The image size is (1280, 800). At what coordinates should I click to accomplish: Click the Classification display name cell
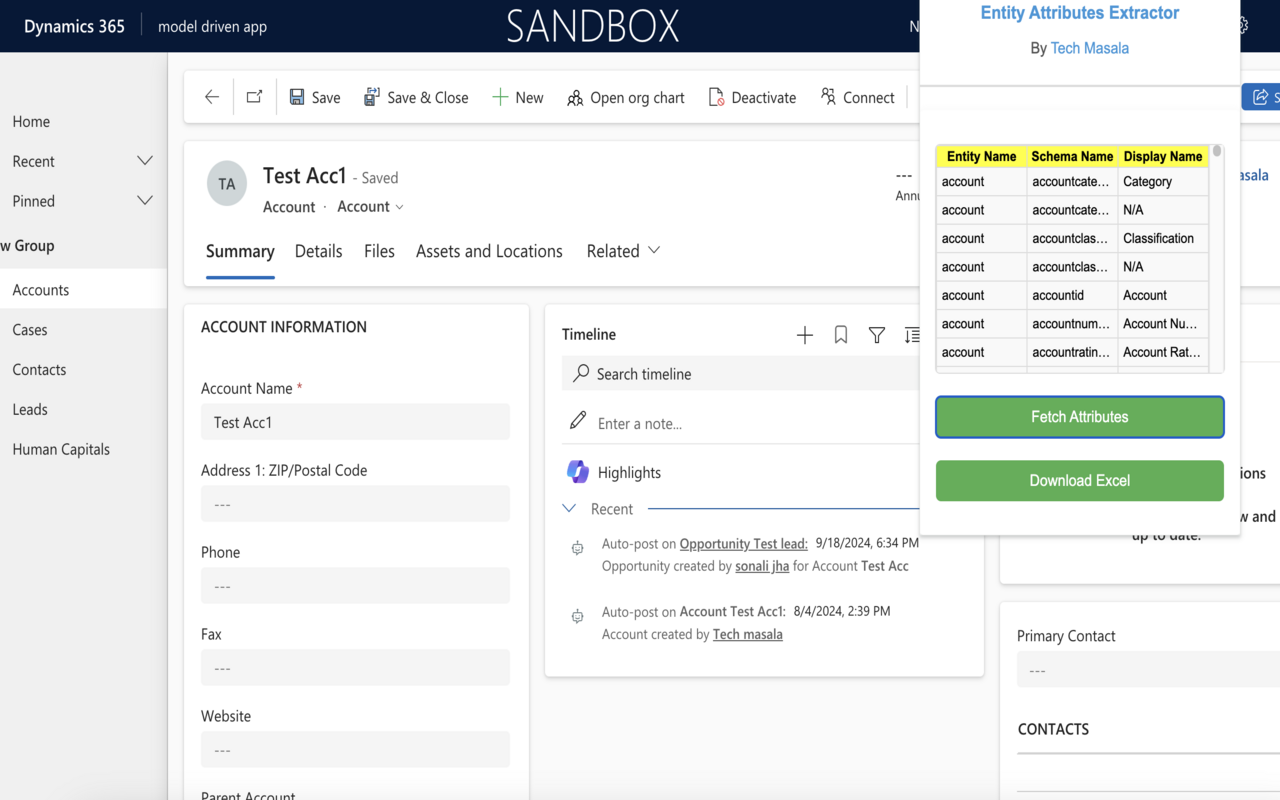(1163, 238)
